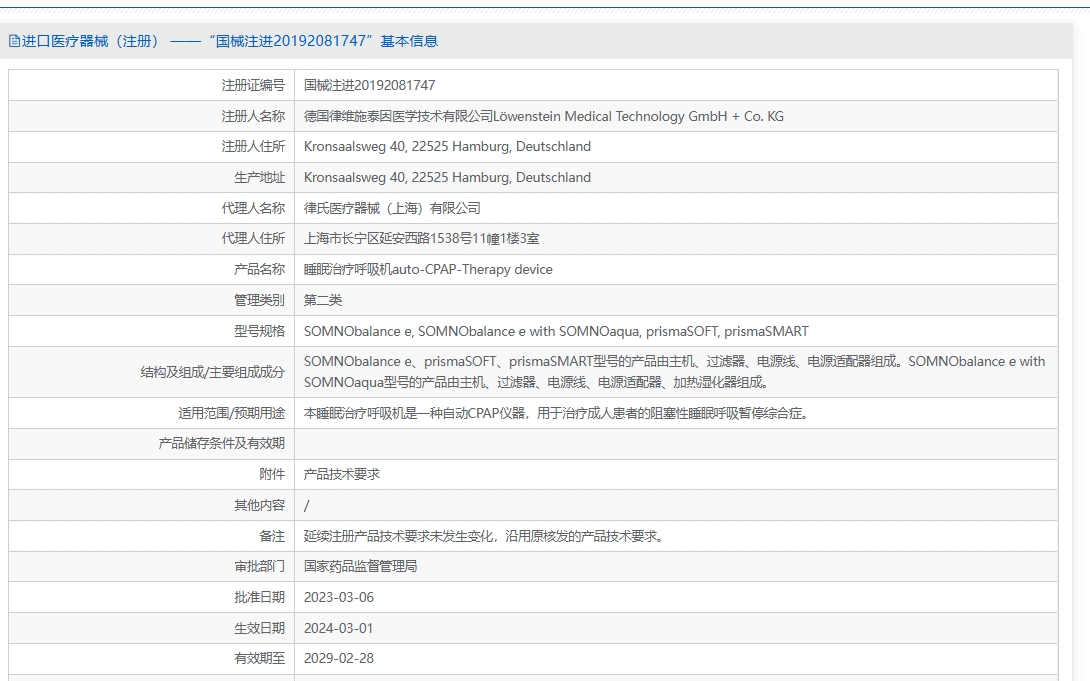Viewport: 1090px width, 681px height.
Task: Click the "备注" row label
Action: pos(272,536)
